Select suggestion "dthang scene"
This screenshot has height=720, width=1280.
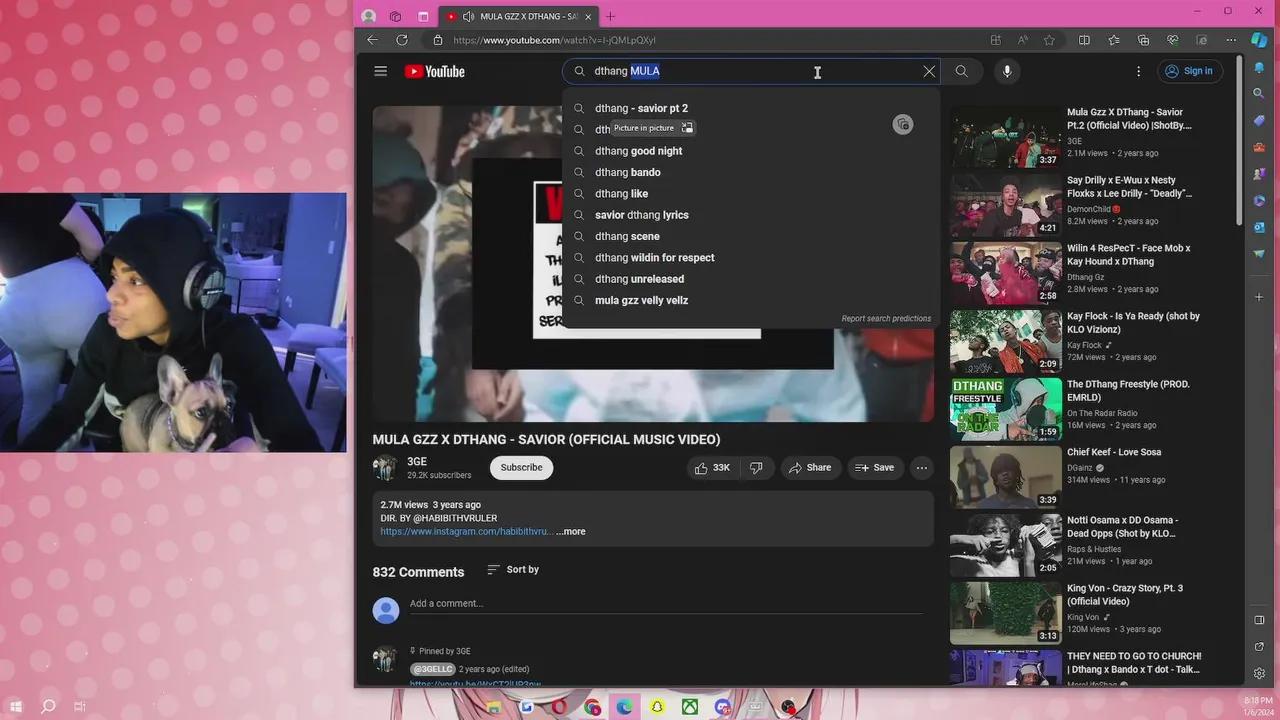tap(750, 236)
